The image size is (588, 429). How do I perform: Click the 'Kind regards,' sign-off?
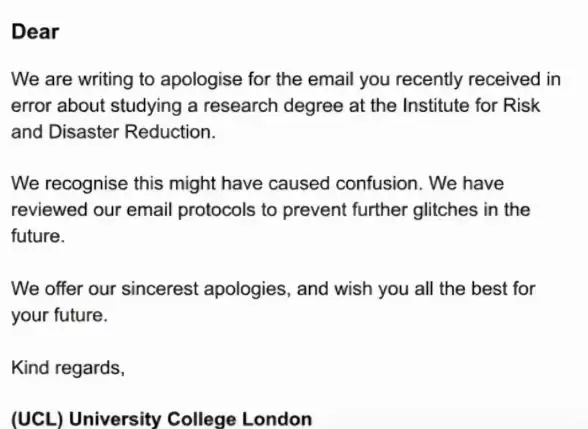(x=68, y=368)
